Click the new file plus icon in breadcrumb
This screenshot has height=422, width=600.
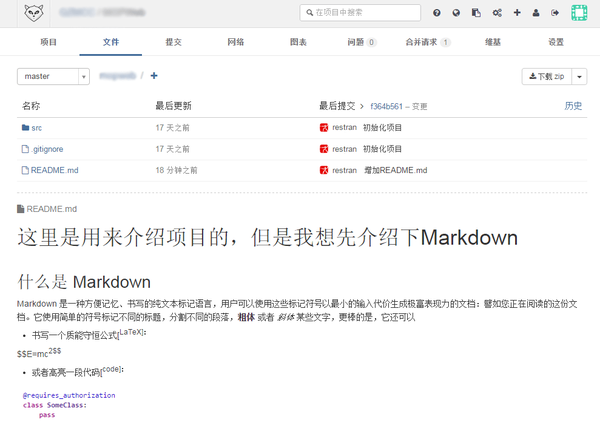point(154,75)
